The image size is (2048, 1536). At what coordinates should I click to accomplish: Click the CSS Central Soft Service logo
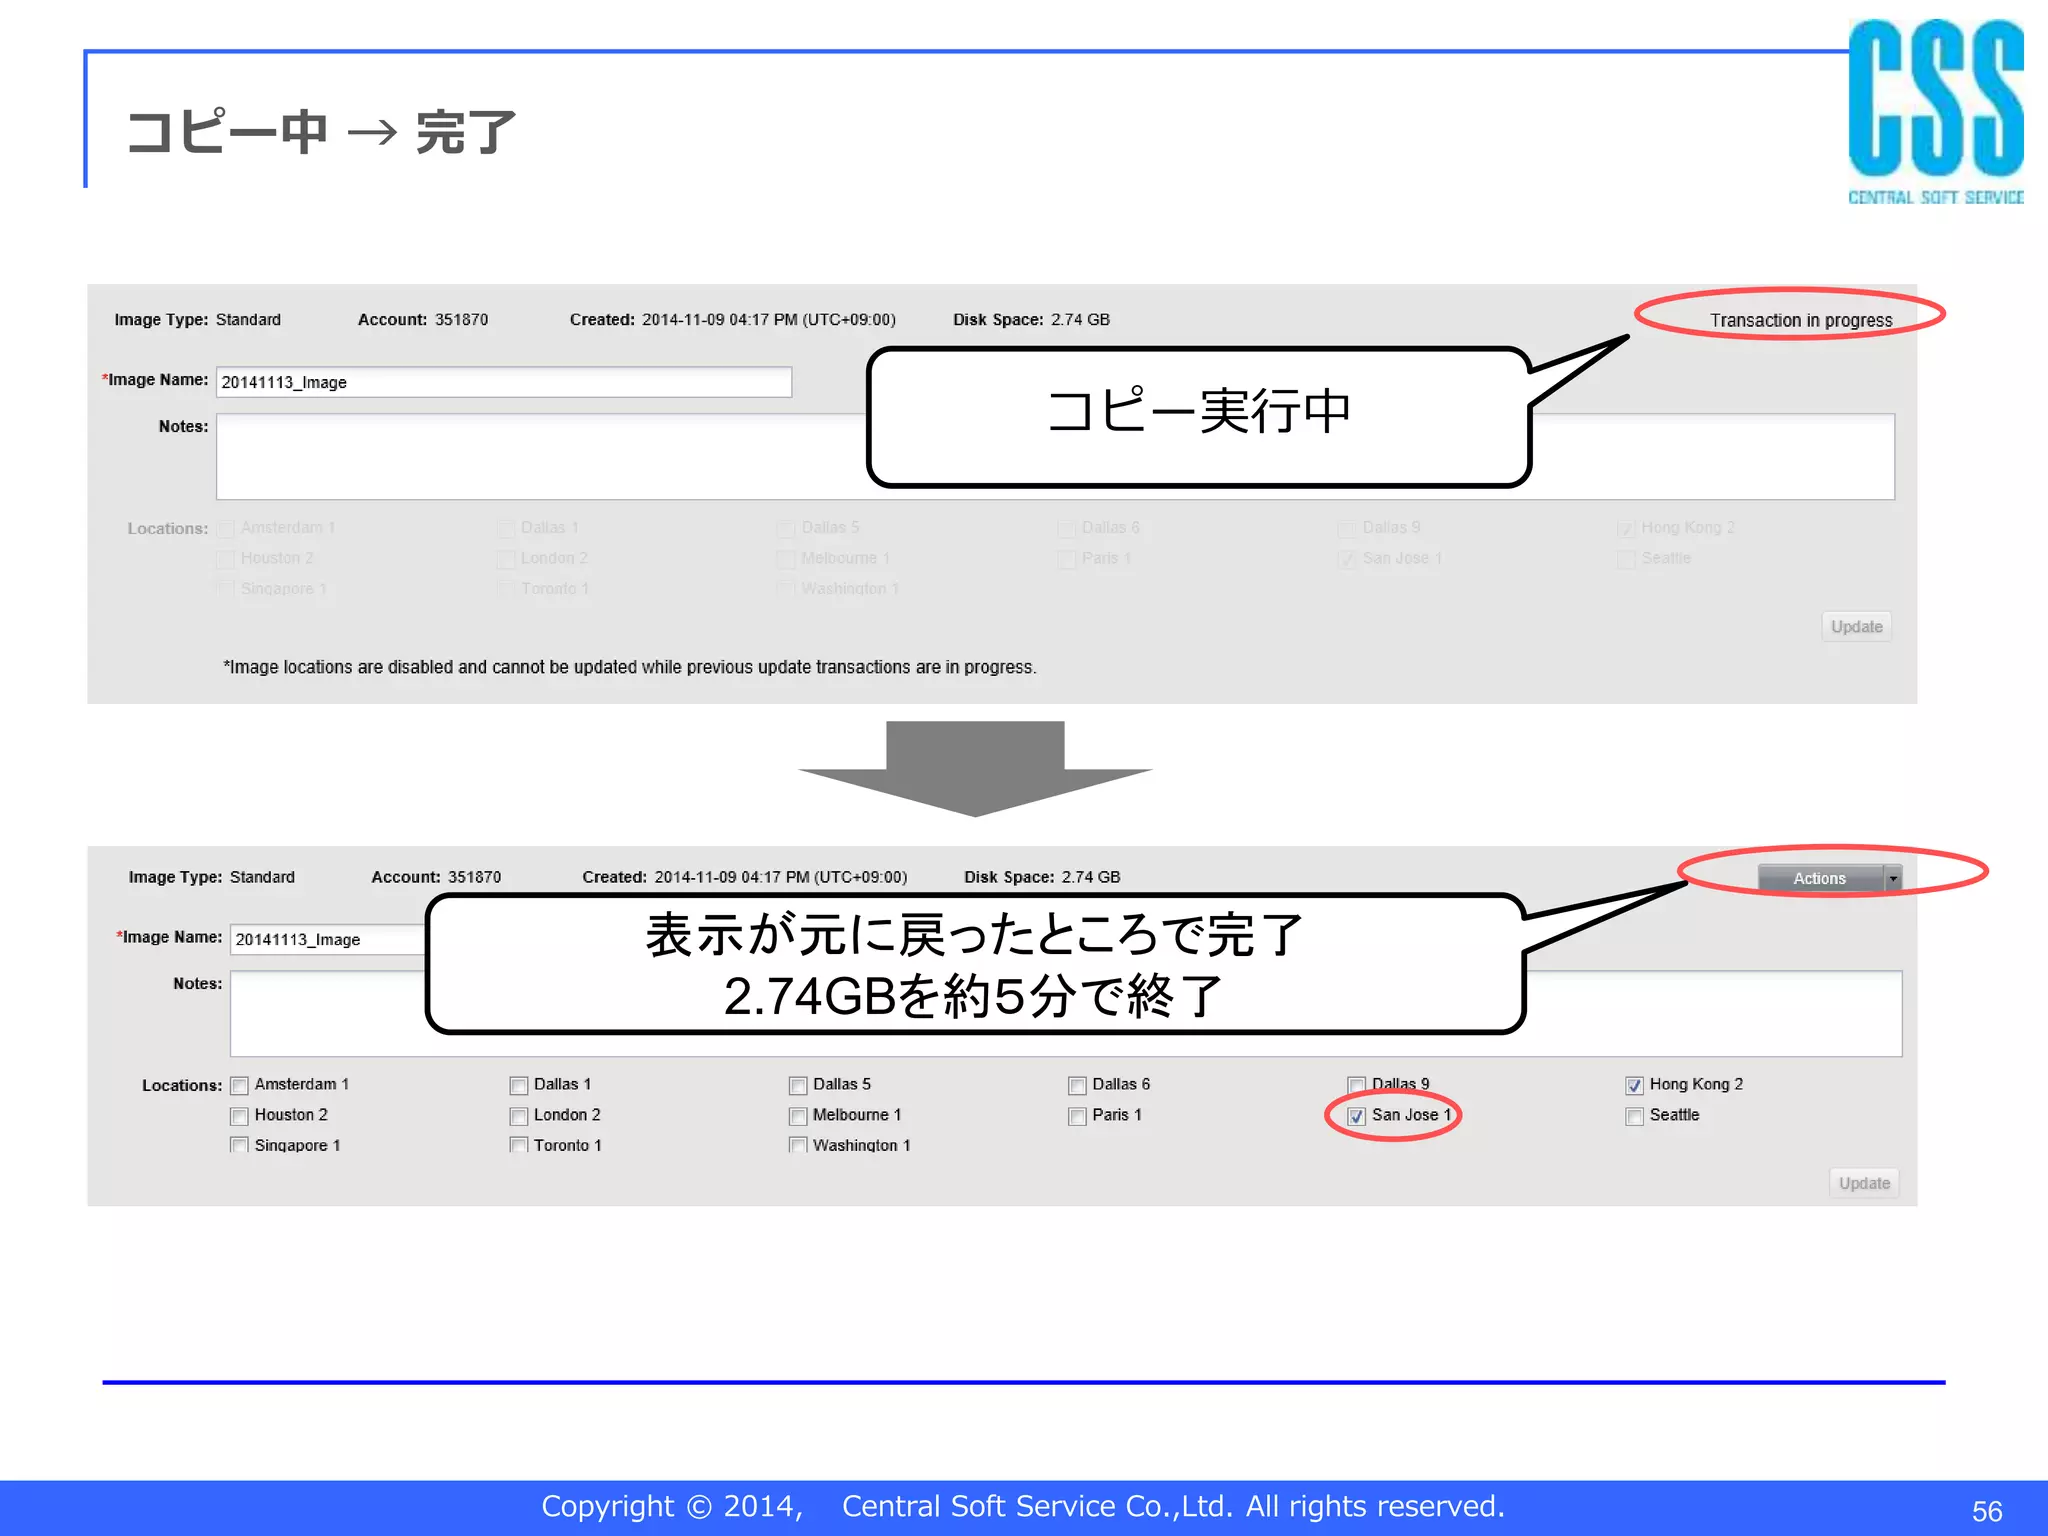click(1935, 112)
